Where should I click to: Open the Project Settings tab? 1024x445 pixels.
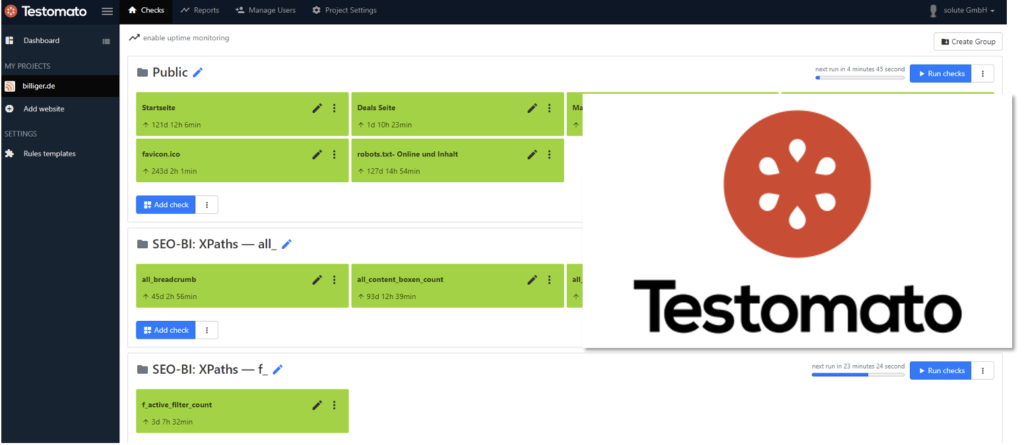click(x=344, y=10)
